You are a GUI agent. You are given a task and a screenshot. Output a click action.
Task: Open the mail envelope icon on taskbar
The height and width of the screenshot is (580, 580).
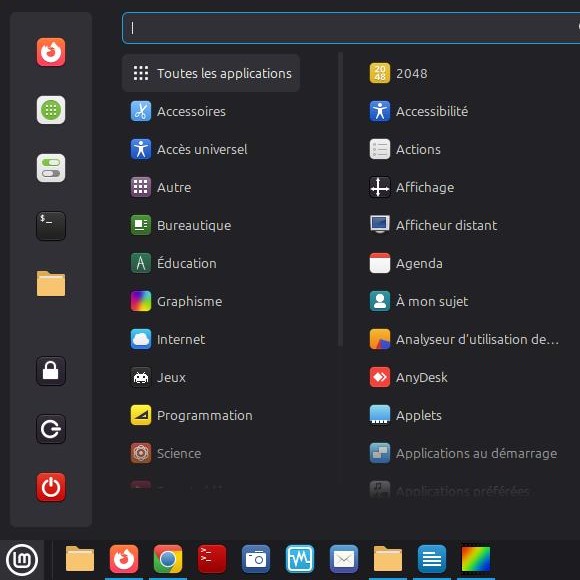(344, 559)
